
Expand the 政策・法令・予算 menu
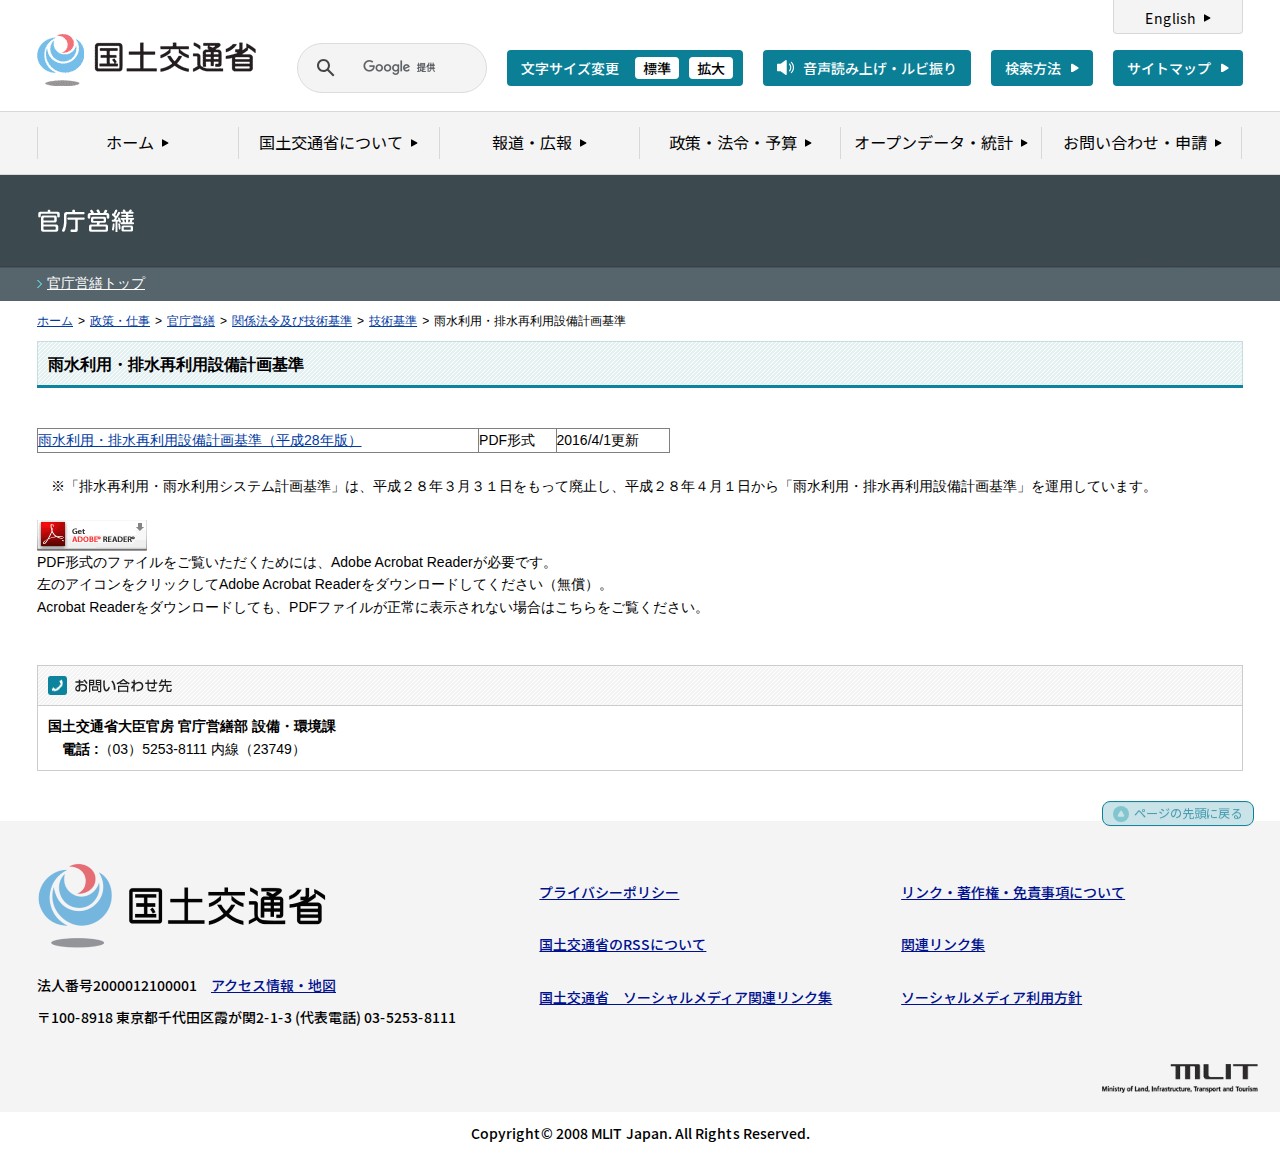coord(740,143)
